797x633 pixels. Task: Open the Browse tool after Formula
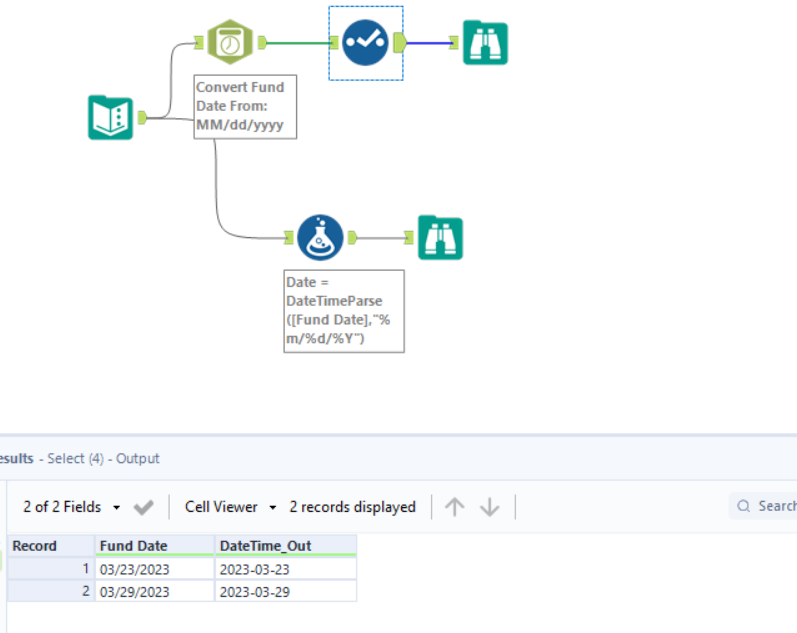[440, 237]
